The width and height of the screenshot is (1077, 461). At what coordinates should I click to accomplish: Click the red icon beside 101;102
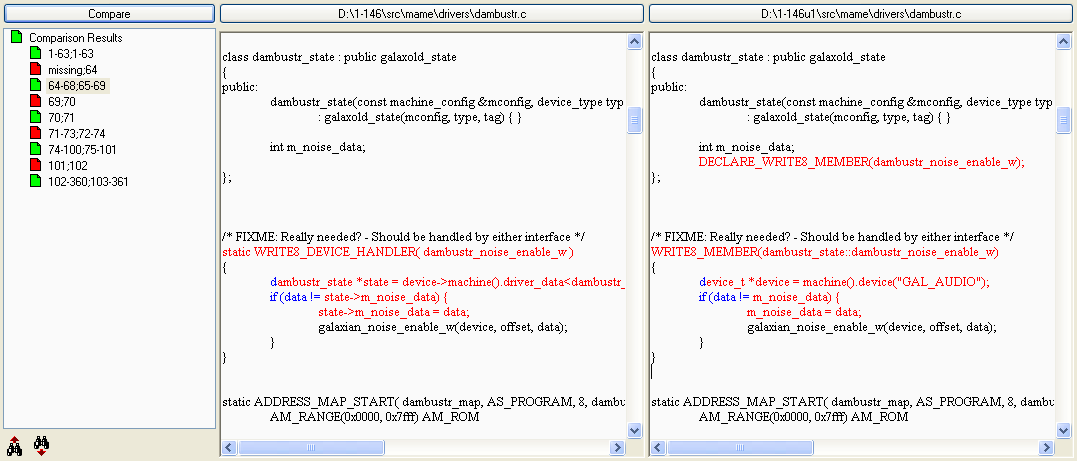(x=36, y=166)
